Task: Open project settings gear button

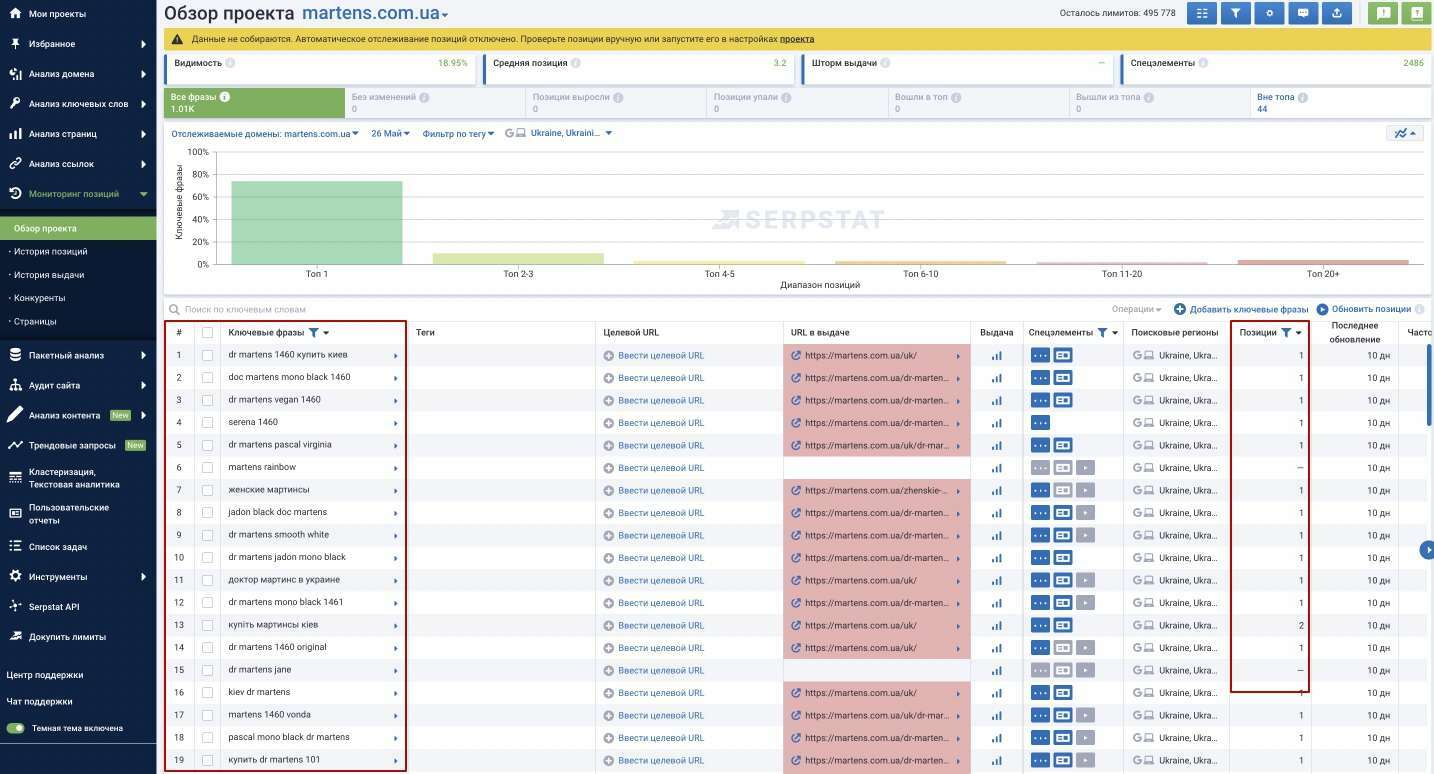Action: 1269,13
